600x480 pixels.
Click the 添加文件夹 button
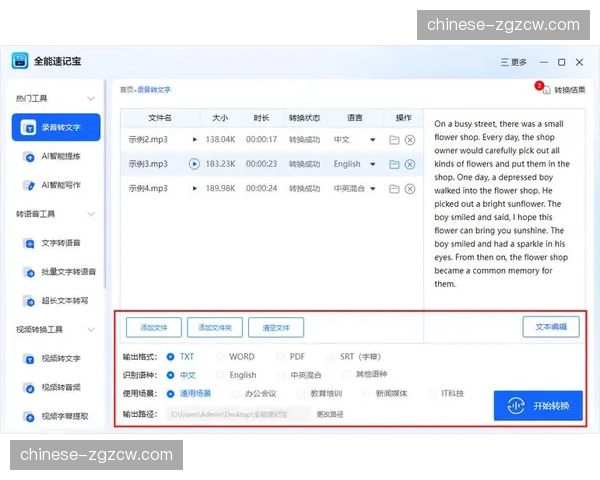pos(215,328)
